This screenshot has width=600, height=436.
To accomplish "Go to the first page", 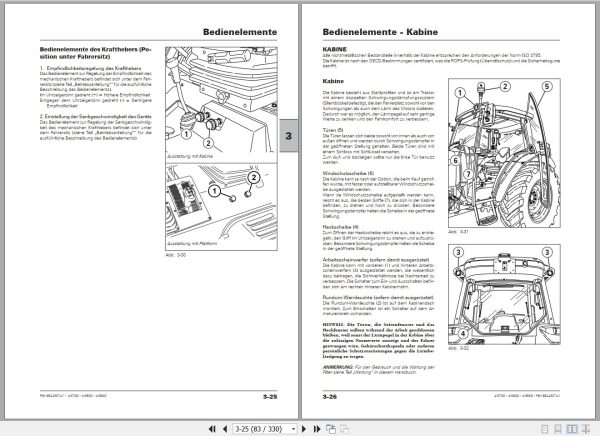I will 212,429.
